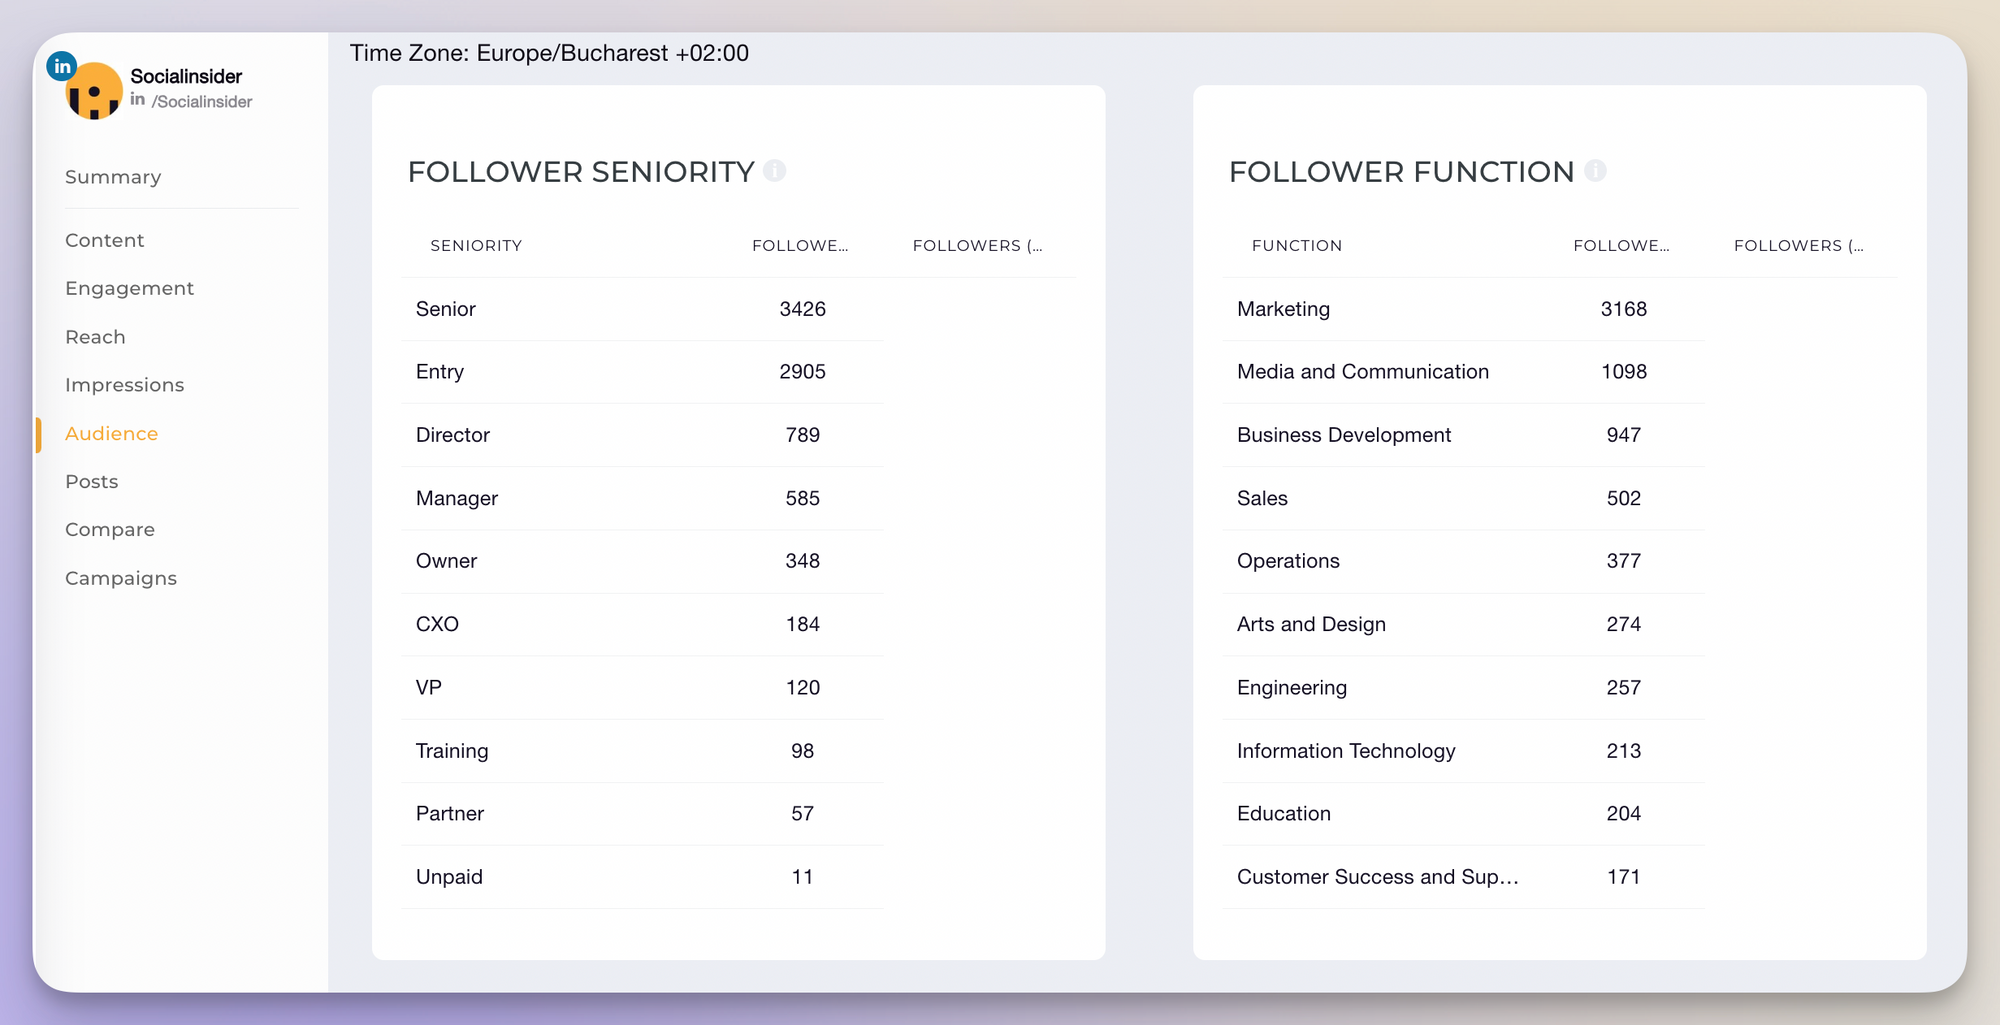Click the 789 followers value
The height and width of the screenshot is (1025, 2000).
click(802, 435)
